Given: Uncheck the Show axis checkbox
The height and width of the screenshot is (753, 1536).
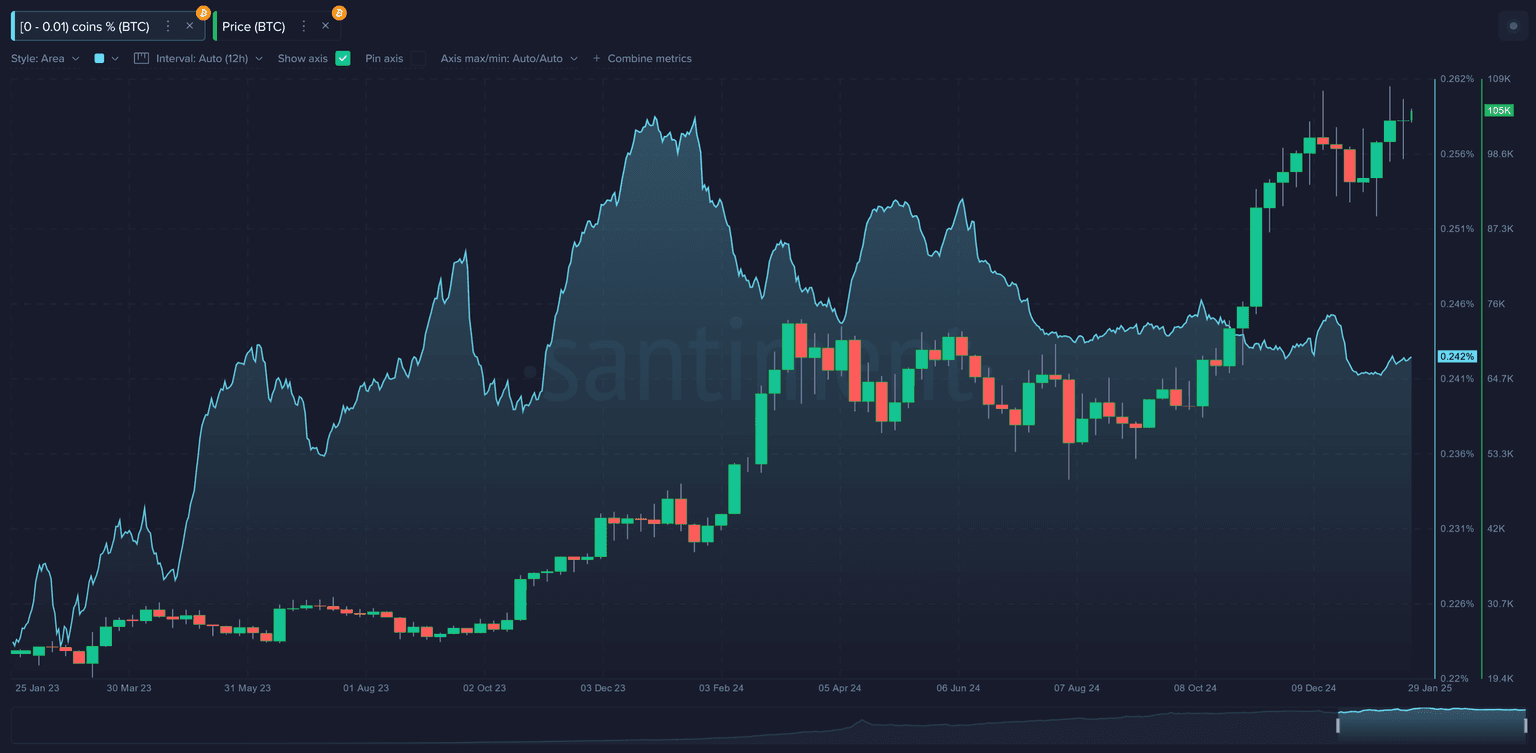Looking at the screenshot, I should point(343,58).
